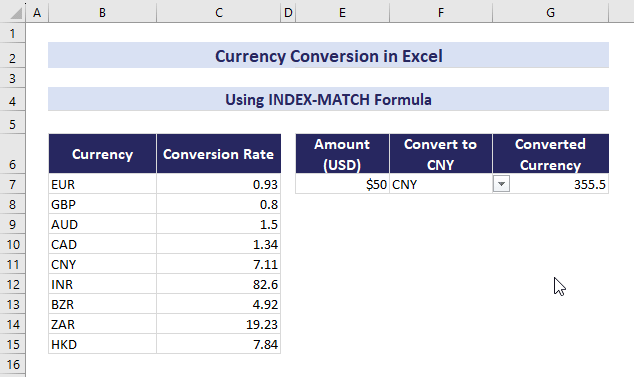634x377 pixels.
Task: Select the 1.34 rate cell
Action: click(219, 244)
